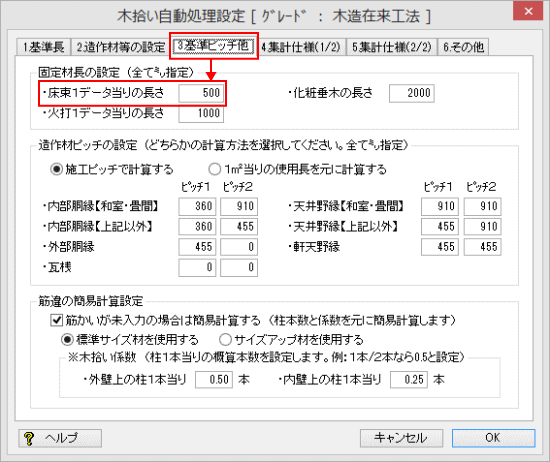
Task: Close the dialog with the X icon
Action: (528, 11)
